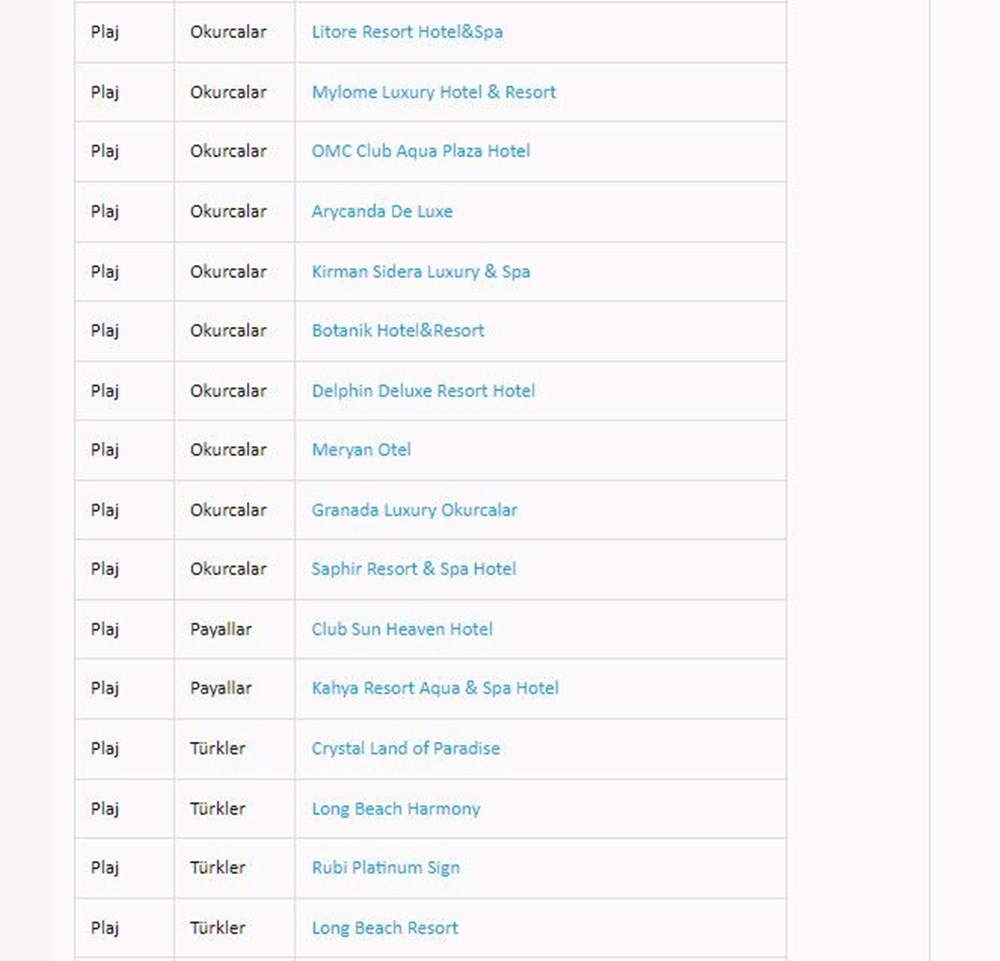Click Kahya Resort Aqua & Spa Hotel

[435, 688]
